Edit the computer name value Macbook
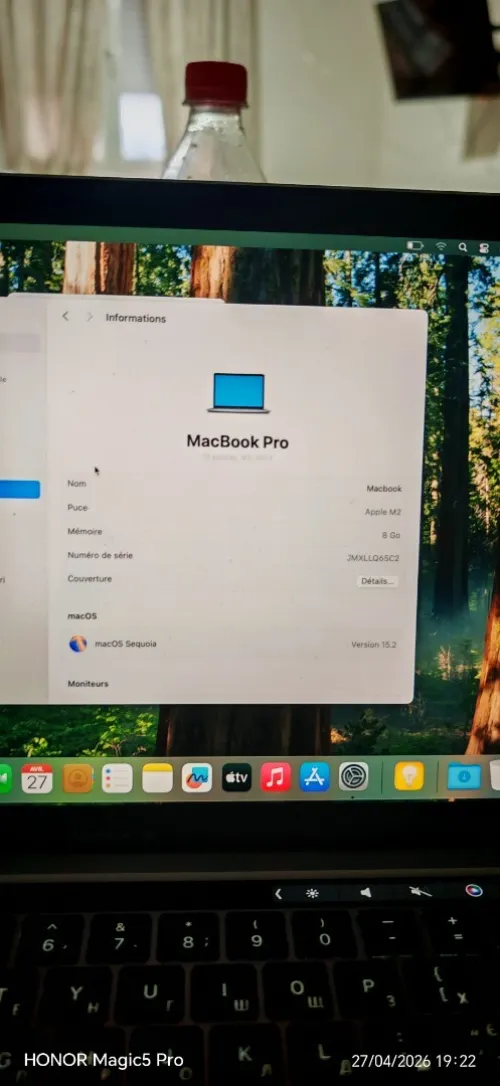The height and width of the screenshot is (1086, 500). coord(384,488)
